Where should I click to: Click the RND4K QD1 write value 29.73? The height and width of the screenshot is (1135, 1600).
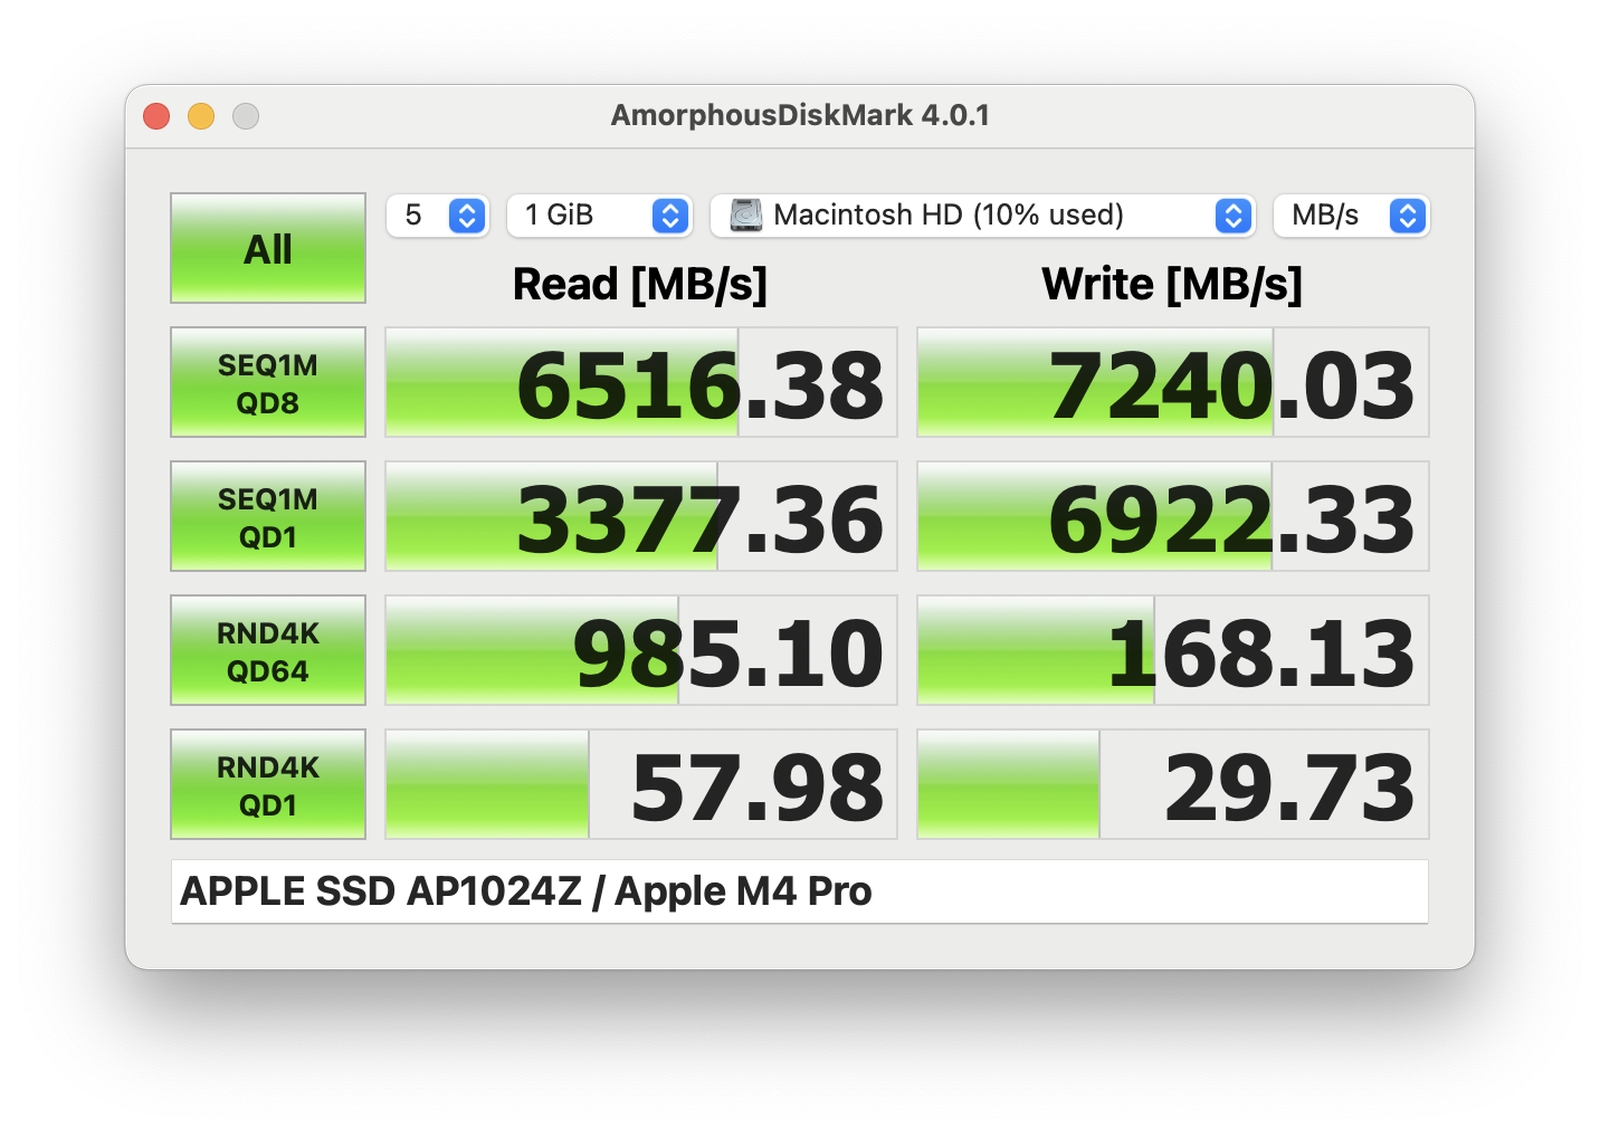tap(1173, 784)
